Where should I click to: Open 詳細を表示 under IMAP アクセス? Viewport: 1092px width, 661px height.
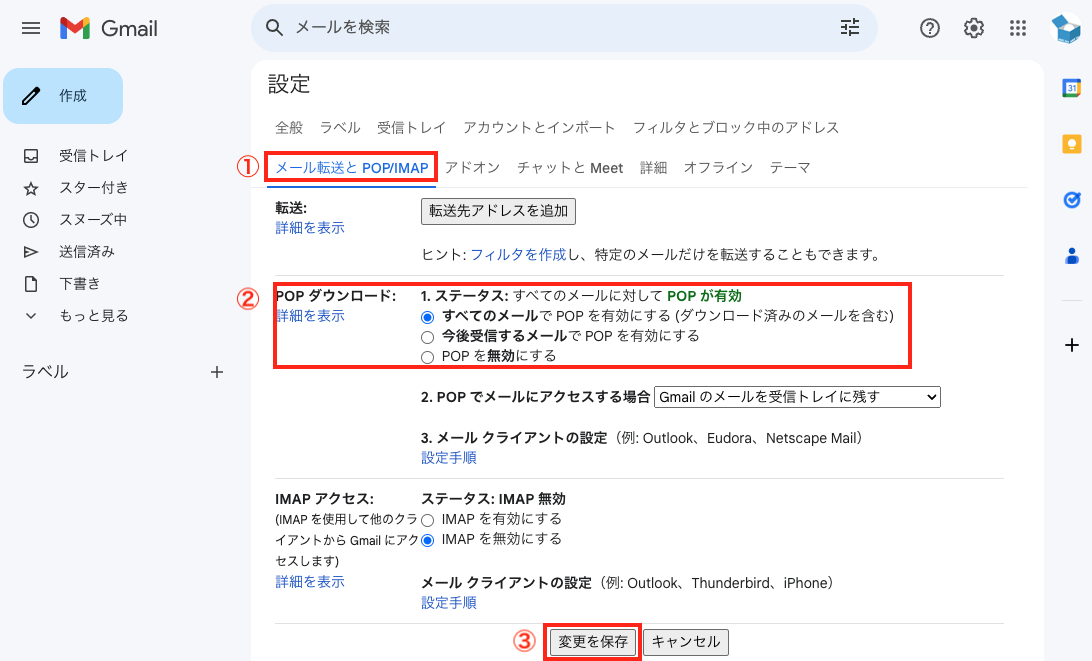[x=310, y=582]
